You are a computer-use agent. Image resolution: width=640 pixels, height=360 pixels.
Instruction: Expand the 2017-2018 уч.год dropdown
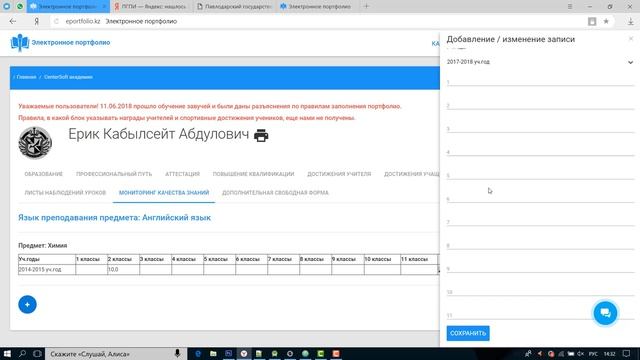(x=540, y=62)
